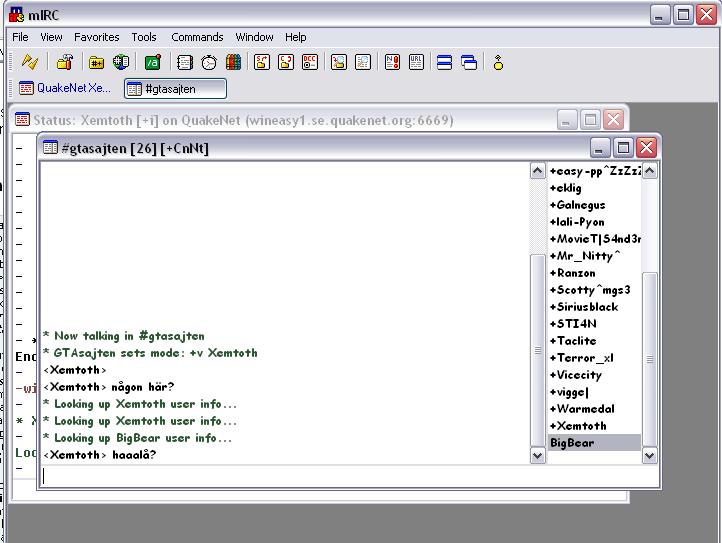Click the nickname list scroll-down arrow

[x=649, y=455]
